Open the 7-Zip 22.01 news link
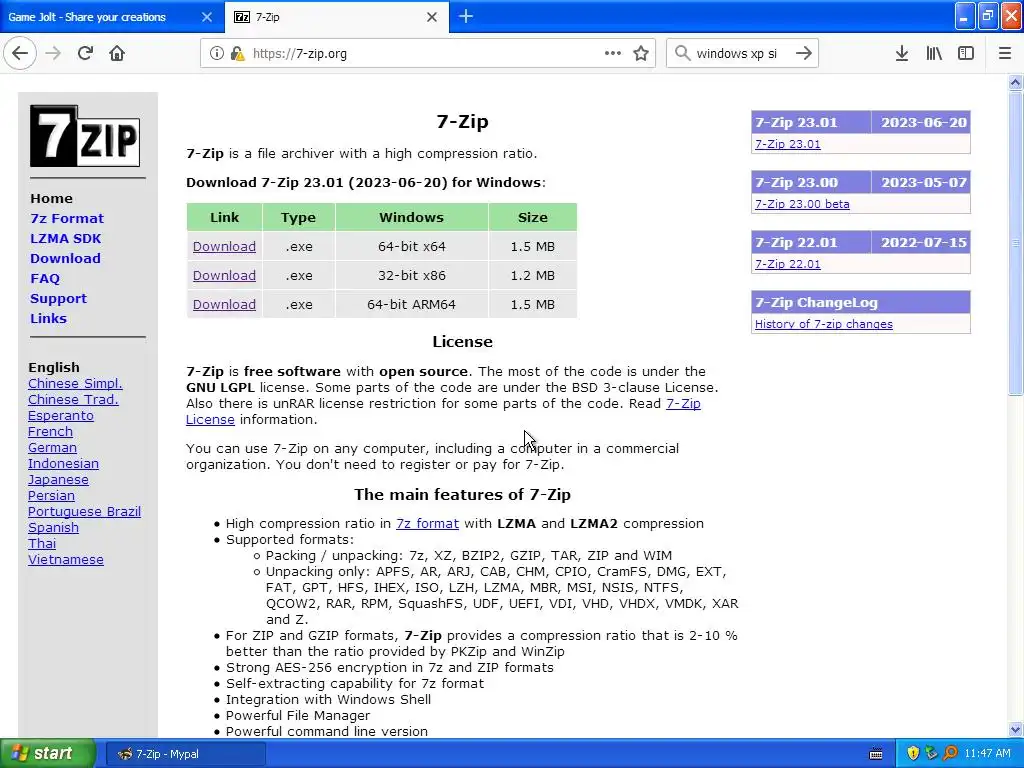Screen dimensions: 1024x768 pos(788,264)
